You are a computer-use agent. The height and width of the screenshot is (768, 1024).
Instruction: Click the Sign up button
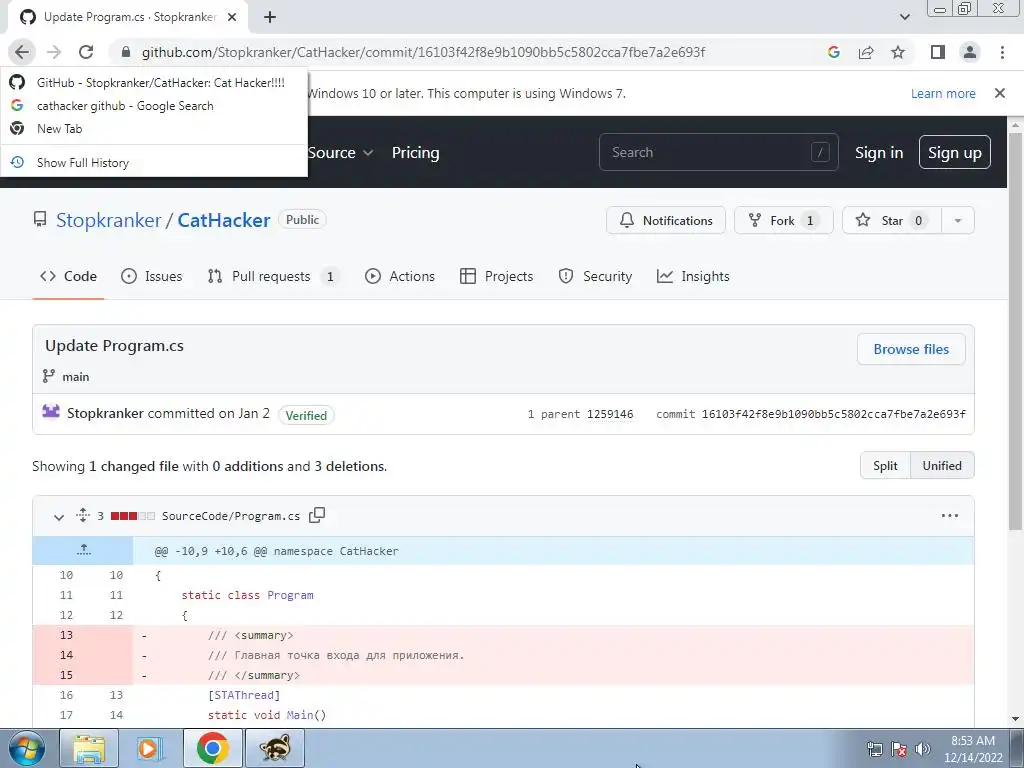(954, 152)
